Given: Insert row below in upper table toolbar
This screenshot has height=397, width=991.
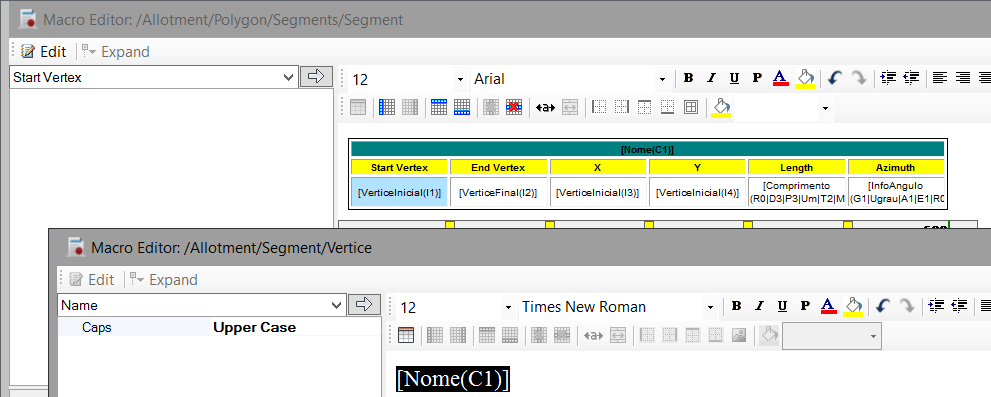Looking at the screenshot, I should coord(462,107).
